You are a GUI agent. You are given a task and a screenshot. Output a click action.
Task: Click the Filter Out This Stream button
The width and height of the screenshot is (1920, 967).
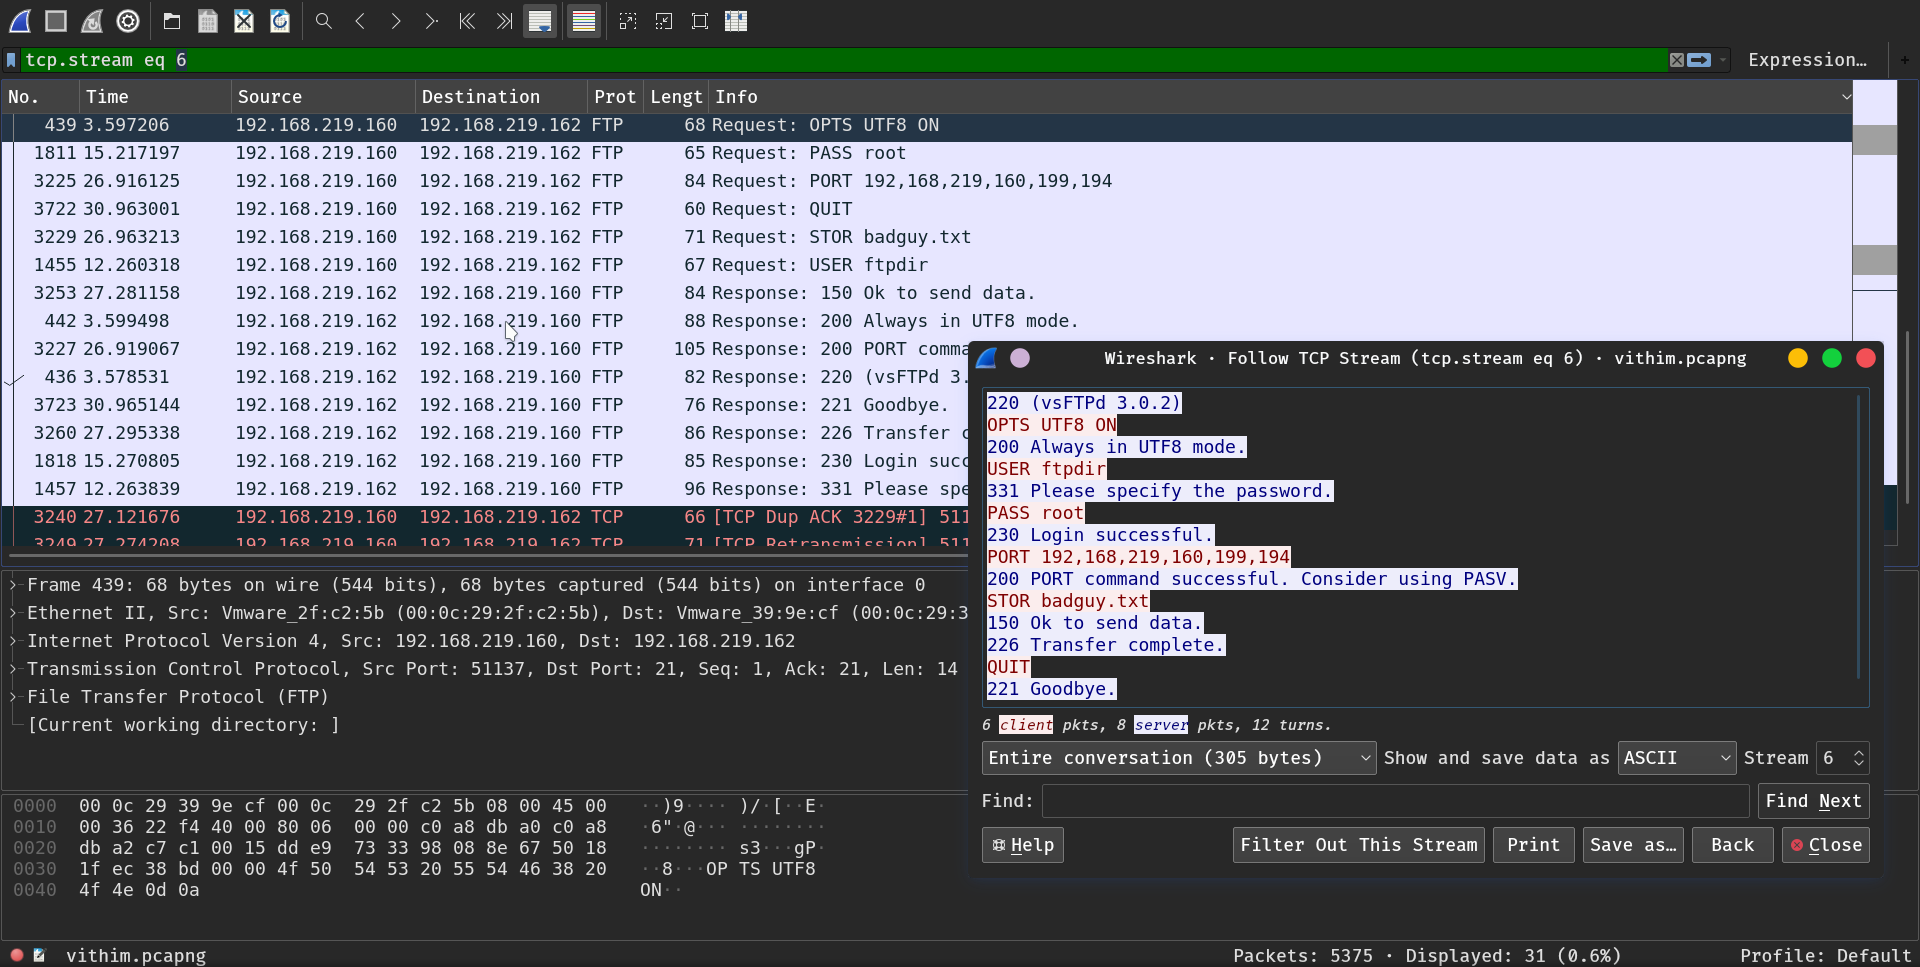click(x=1358, y=845)
